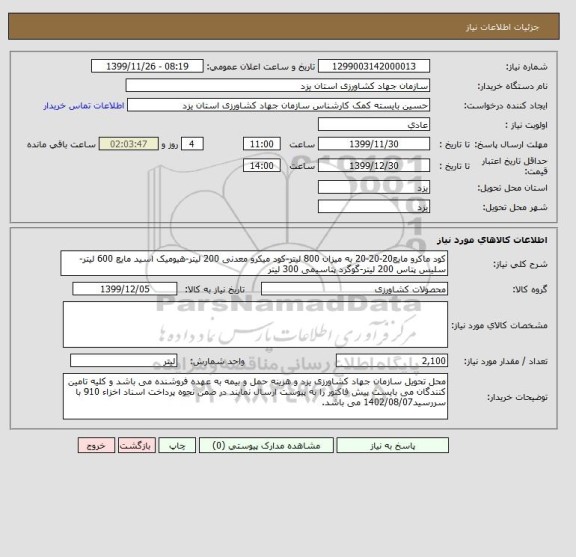The width and height of the screenshot is (576, 557).
Task: Click the delivery city field یزد
Action: click(374, 207)
